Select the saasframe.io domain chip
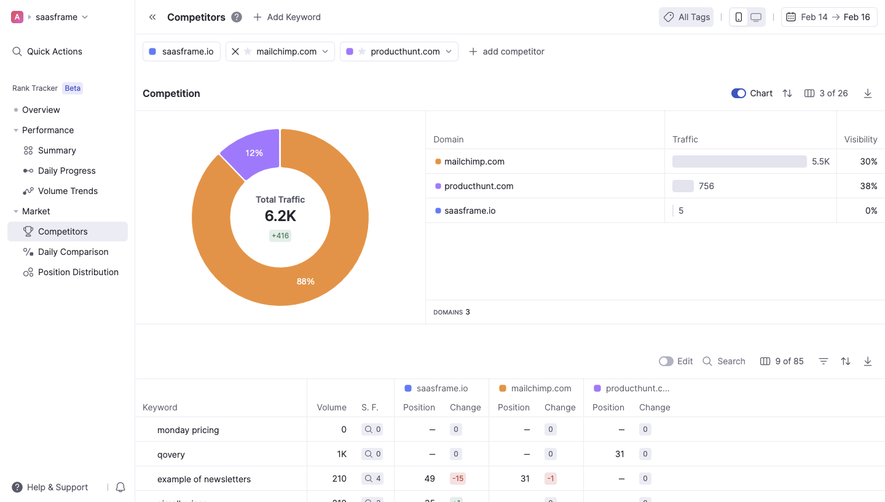The width and height of the screenshot is (885, 502). tap(181, 51)
